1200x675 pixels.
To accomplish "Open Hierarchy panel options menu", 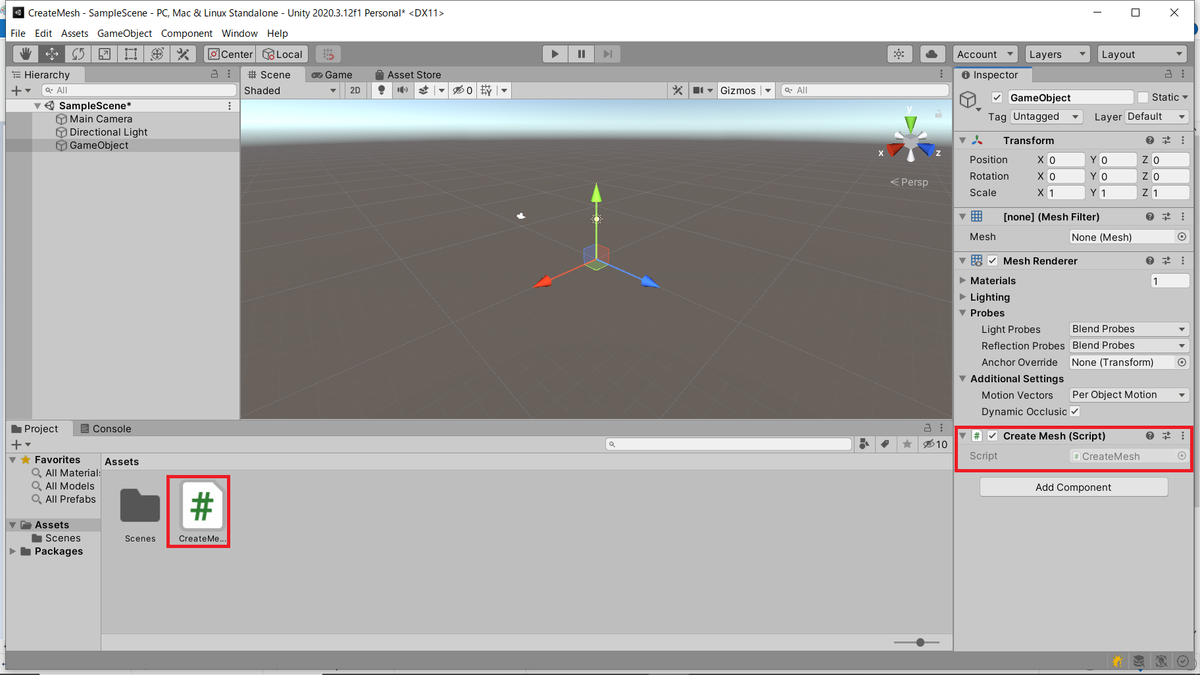I will (x=230, y=74).
